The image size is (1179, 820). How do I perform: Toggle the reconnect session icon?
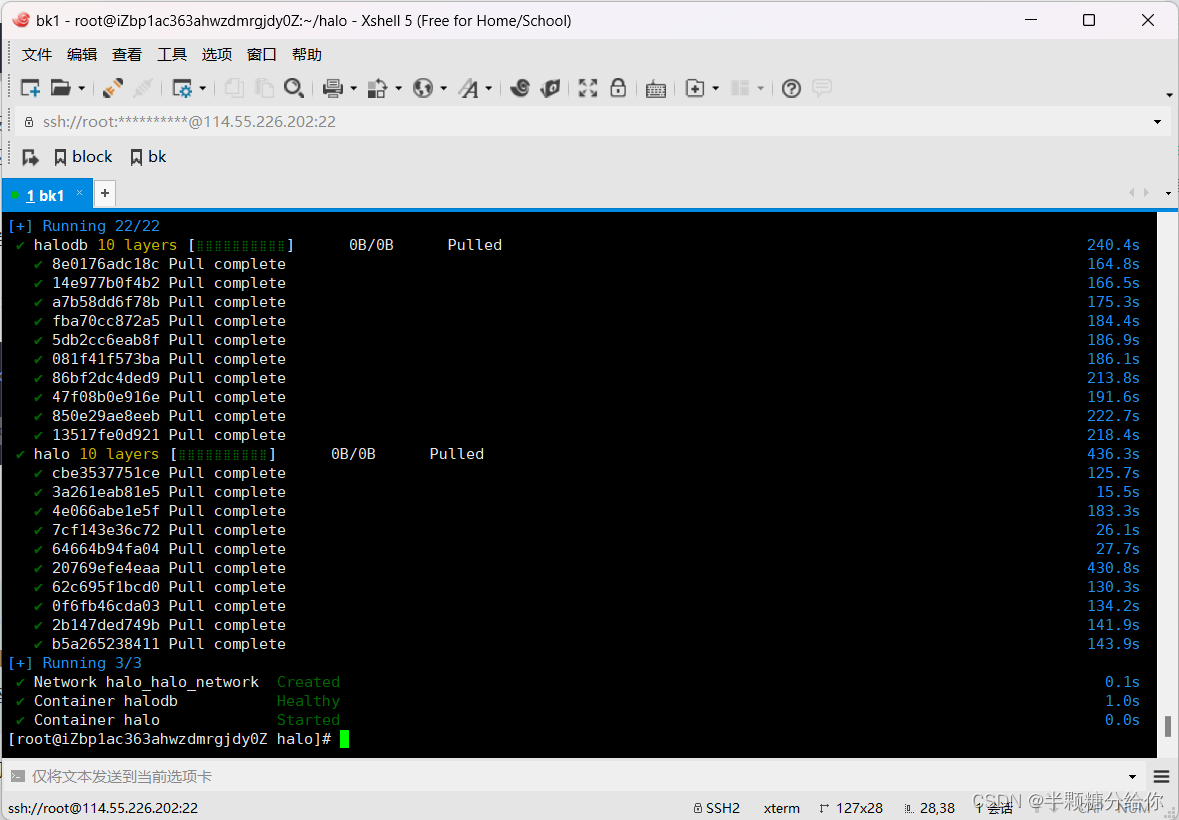pyautogui.click(x=111, y=88)
